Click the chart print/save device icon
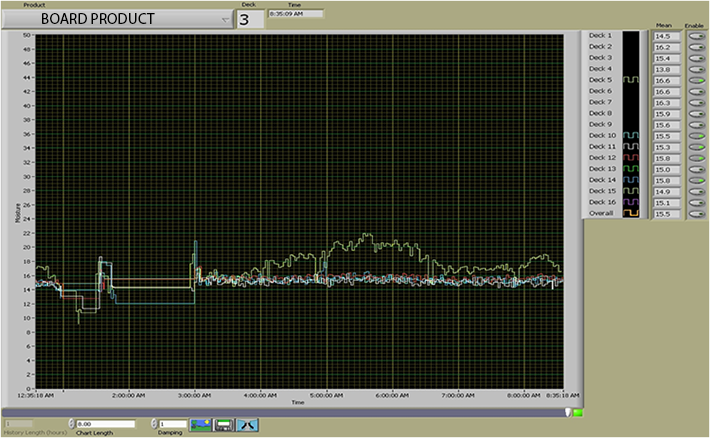710x438 pixels. [x=224, y=425]
